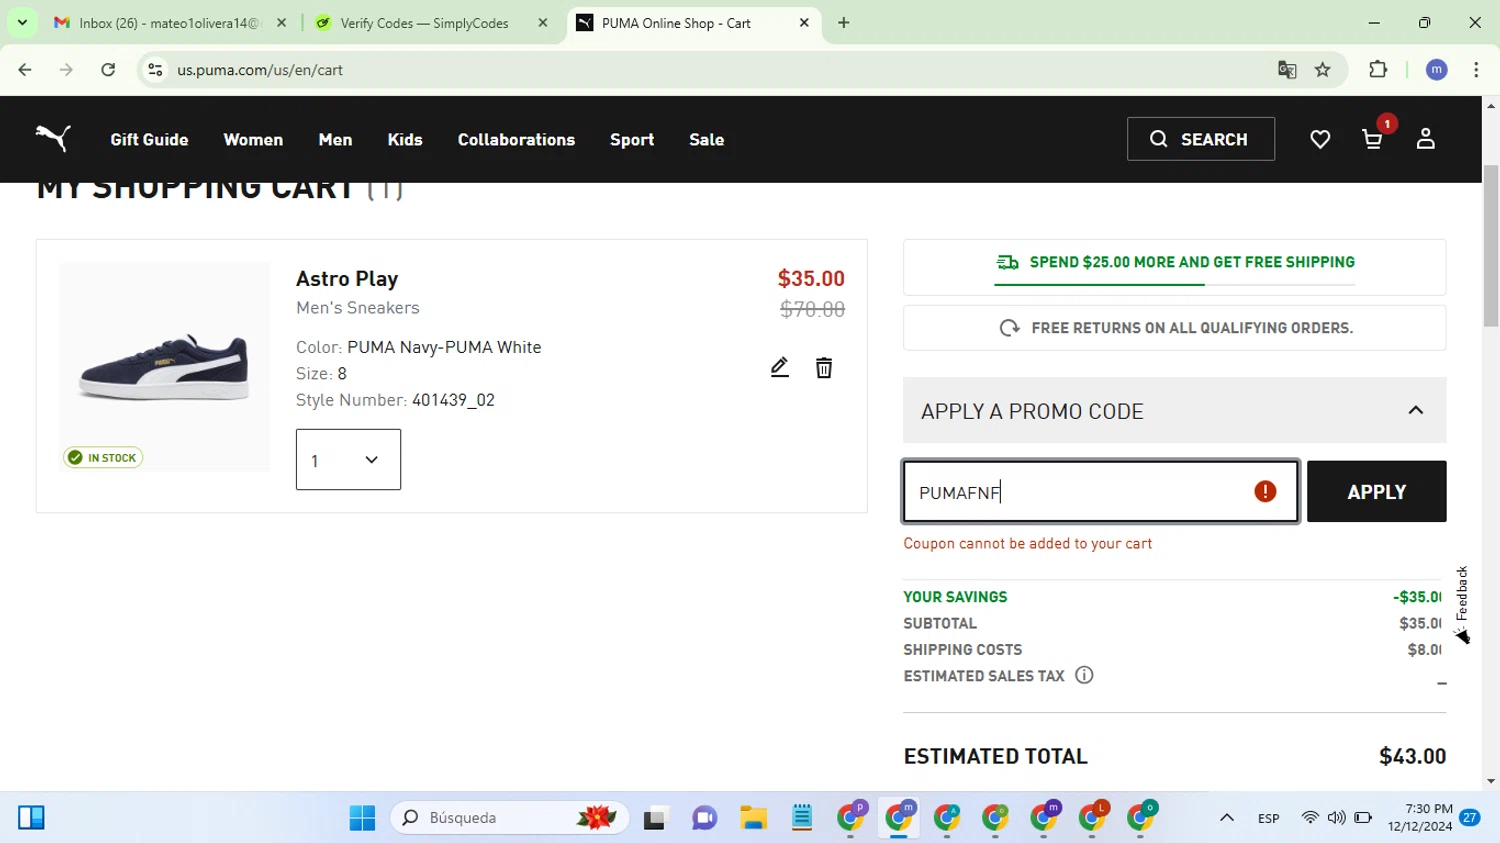Viewport: 1500px width, 843px height.
Task: Click the Windows taskbar search box
Action: tap(510, 818)
